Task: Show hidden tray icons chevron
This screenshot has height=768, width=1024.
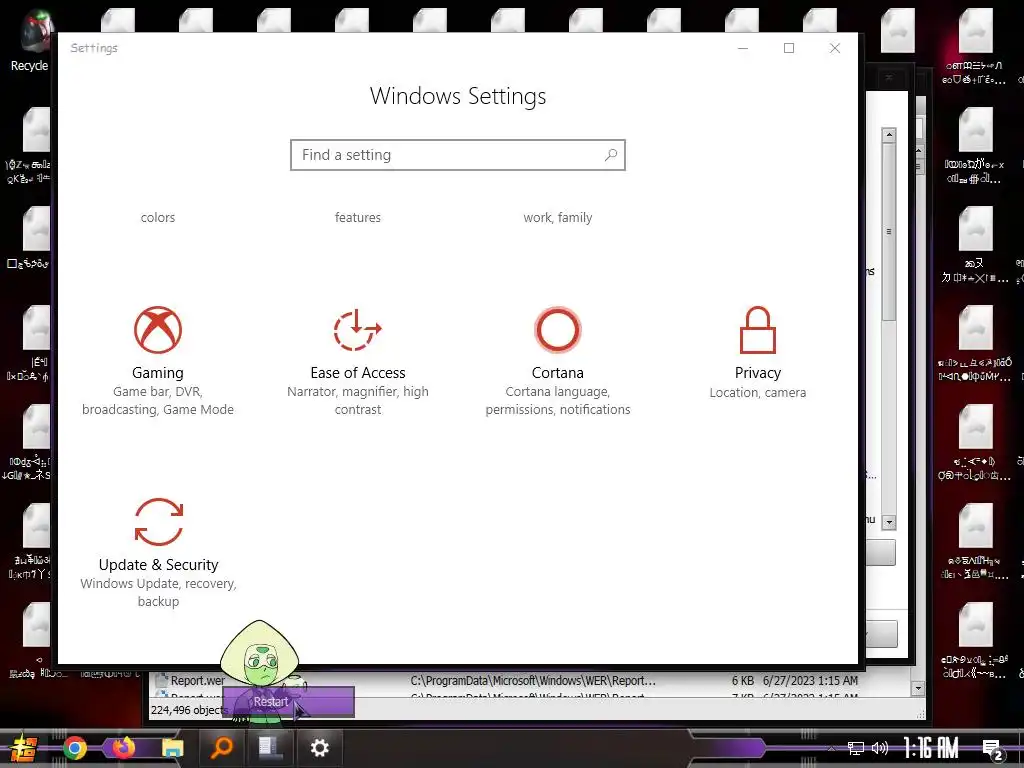Action: pos(831,748)
